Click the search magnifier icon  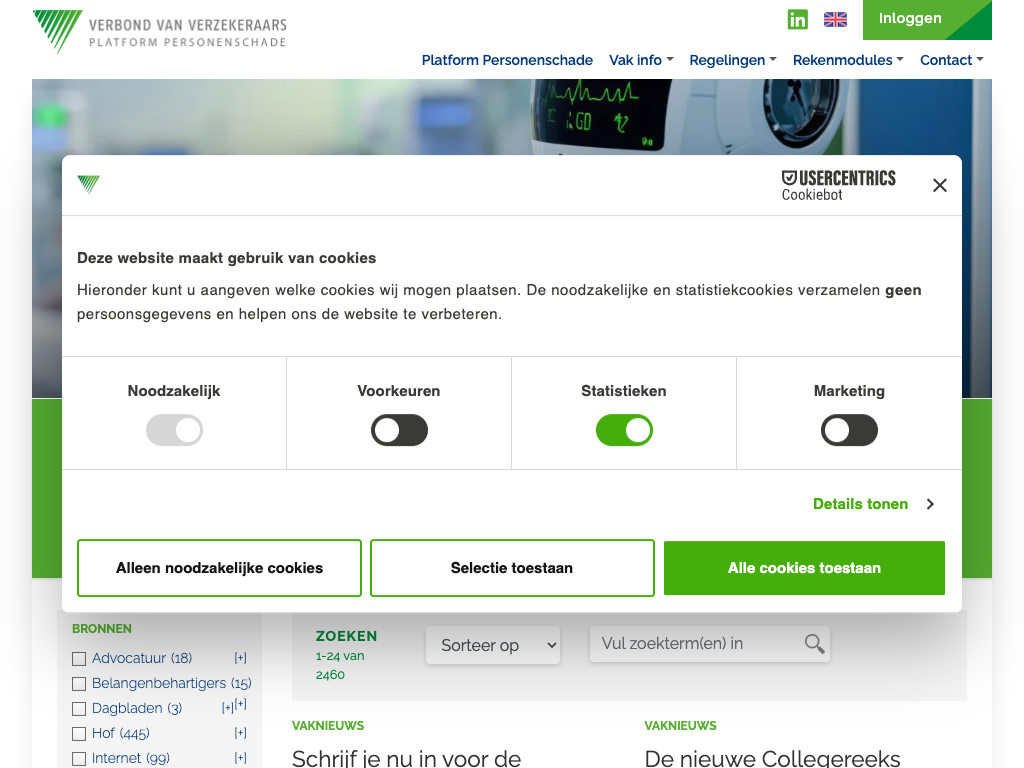pos(814,644)
